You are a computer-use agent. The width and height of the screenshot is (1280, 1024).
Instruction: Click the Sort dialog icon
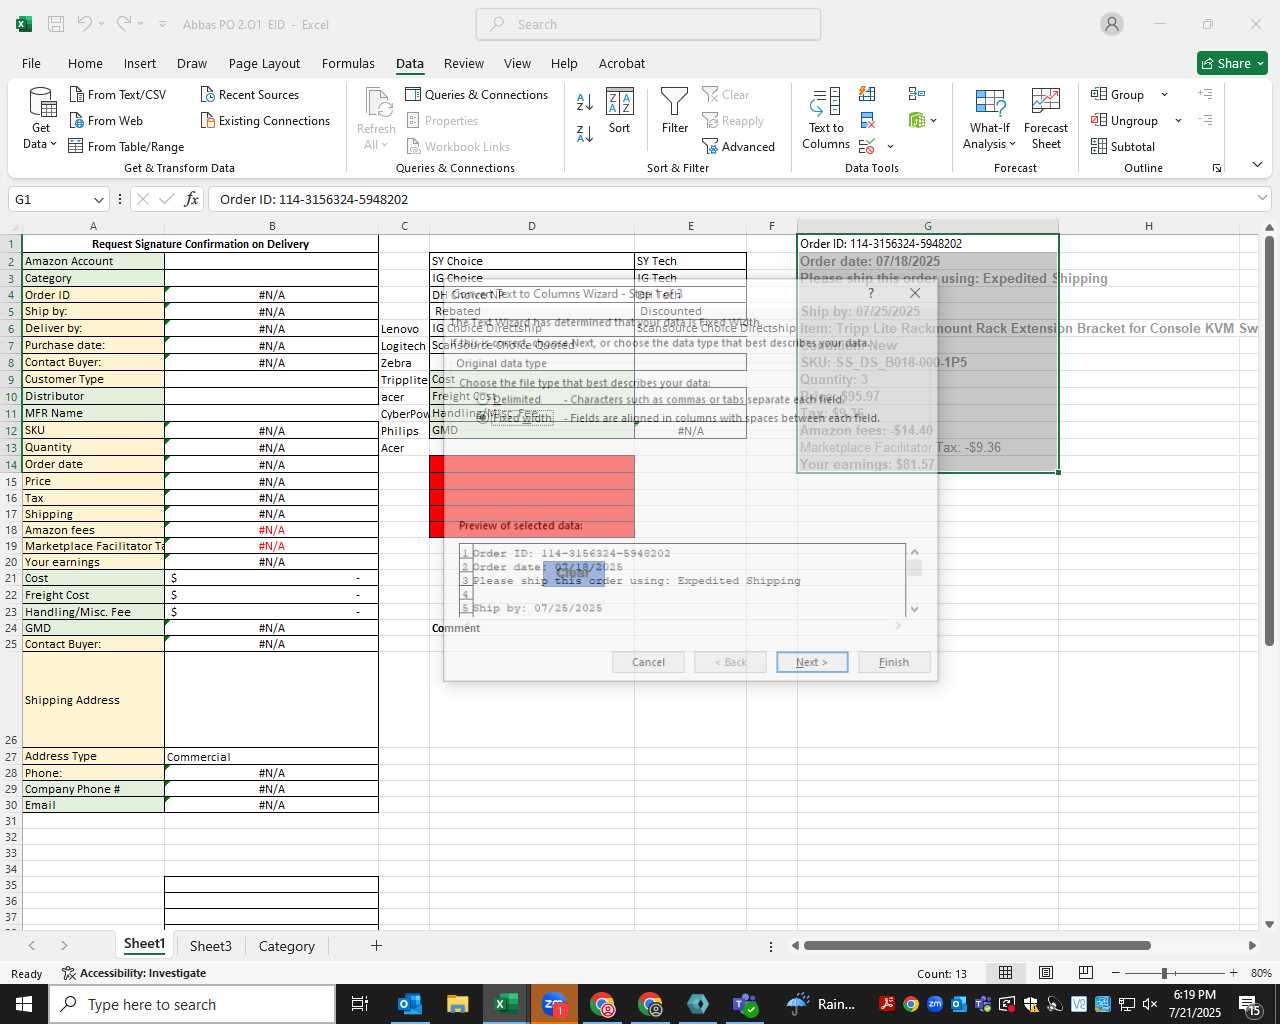[620, 110]
